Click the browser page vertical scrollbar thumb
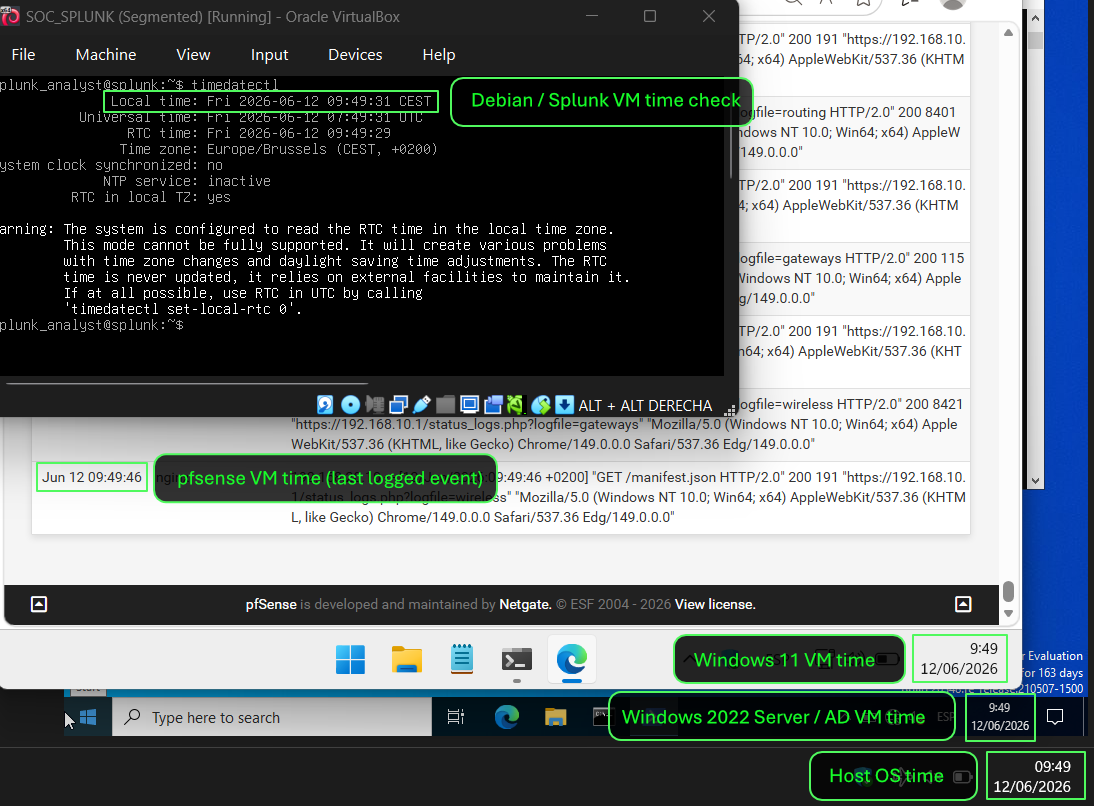 click(1008, 591)
